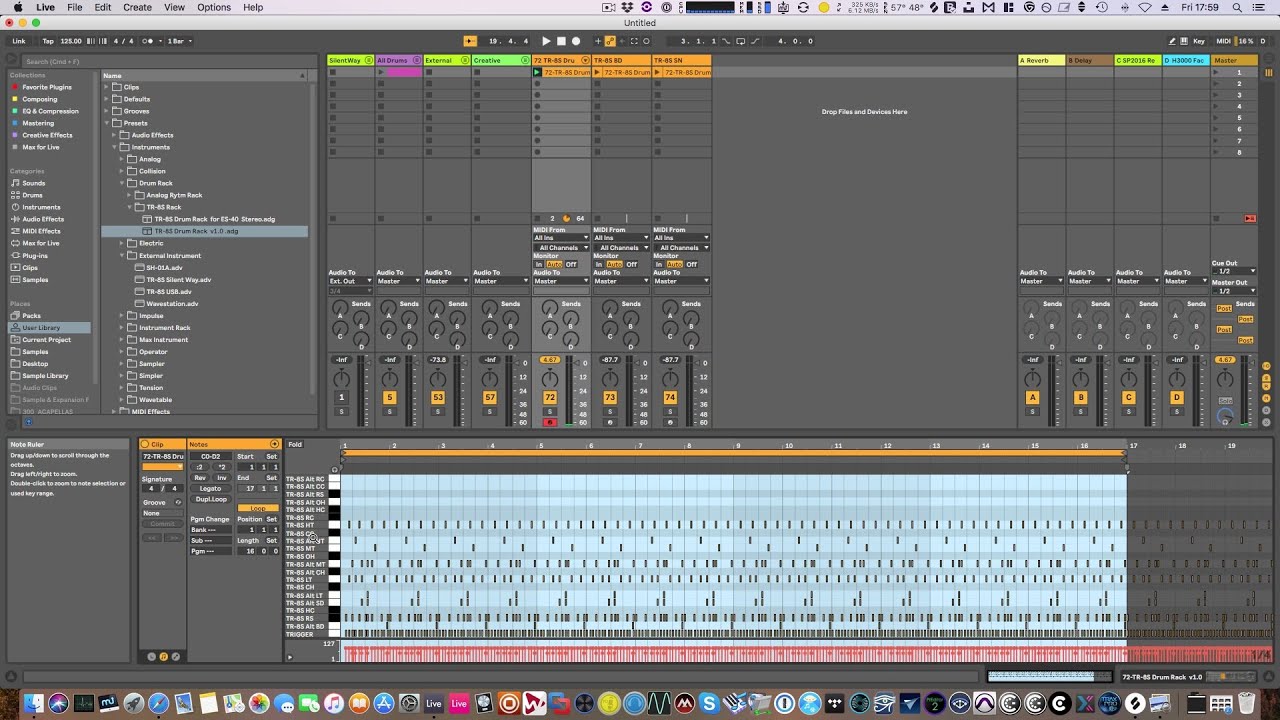Image resolution: width=1280 pixels, height=720 pixels.
Task: Open Plug-Ins category in browser
Action: point(35,255)
